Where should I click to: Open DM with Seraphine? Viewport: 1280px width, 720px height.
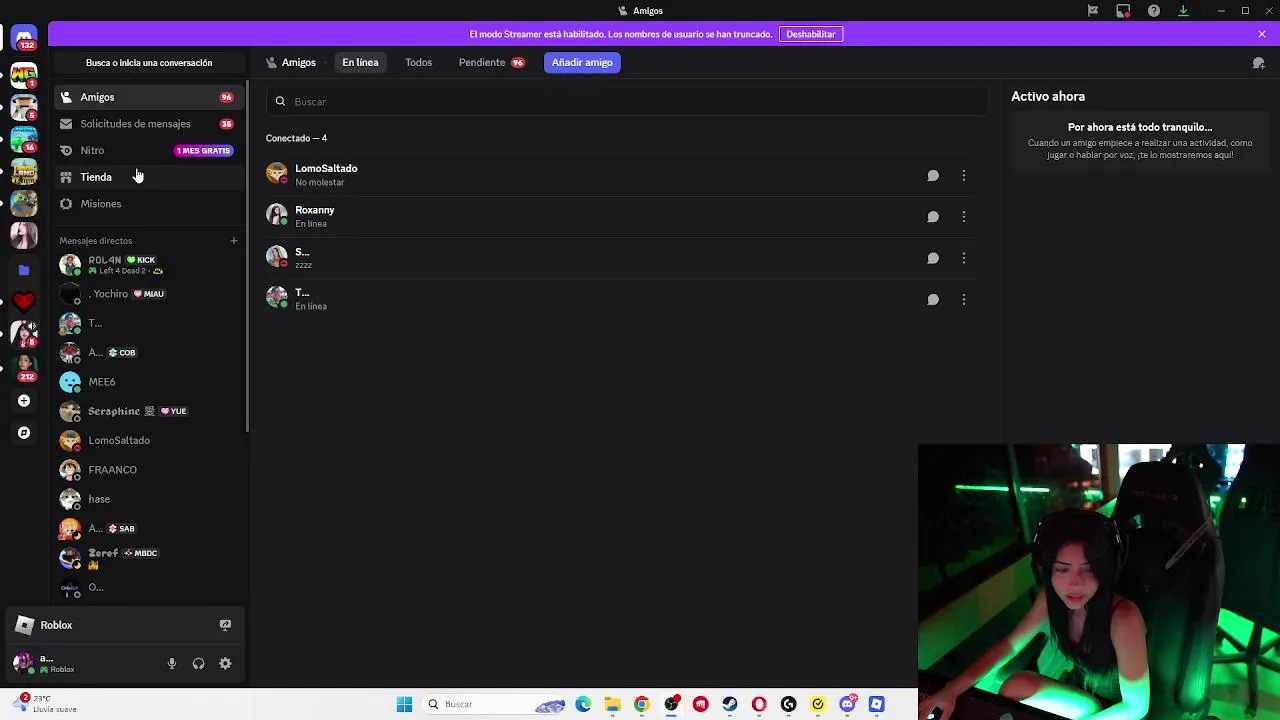pyautogui.click(x=149, y=411)
